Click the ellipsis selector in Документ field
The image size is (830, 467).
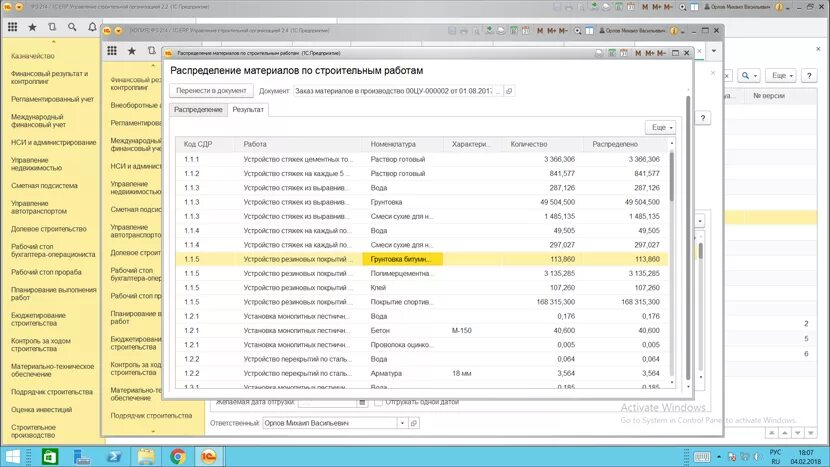498,91
